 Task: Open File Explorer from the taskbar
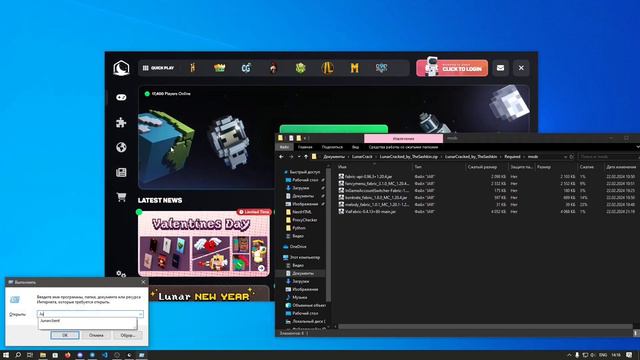pos(43,355)
